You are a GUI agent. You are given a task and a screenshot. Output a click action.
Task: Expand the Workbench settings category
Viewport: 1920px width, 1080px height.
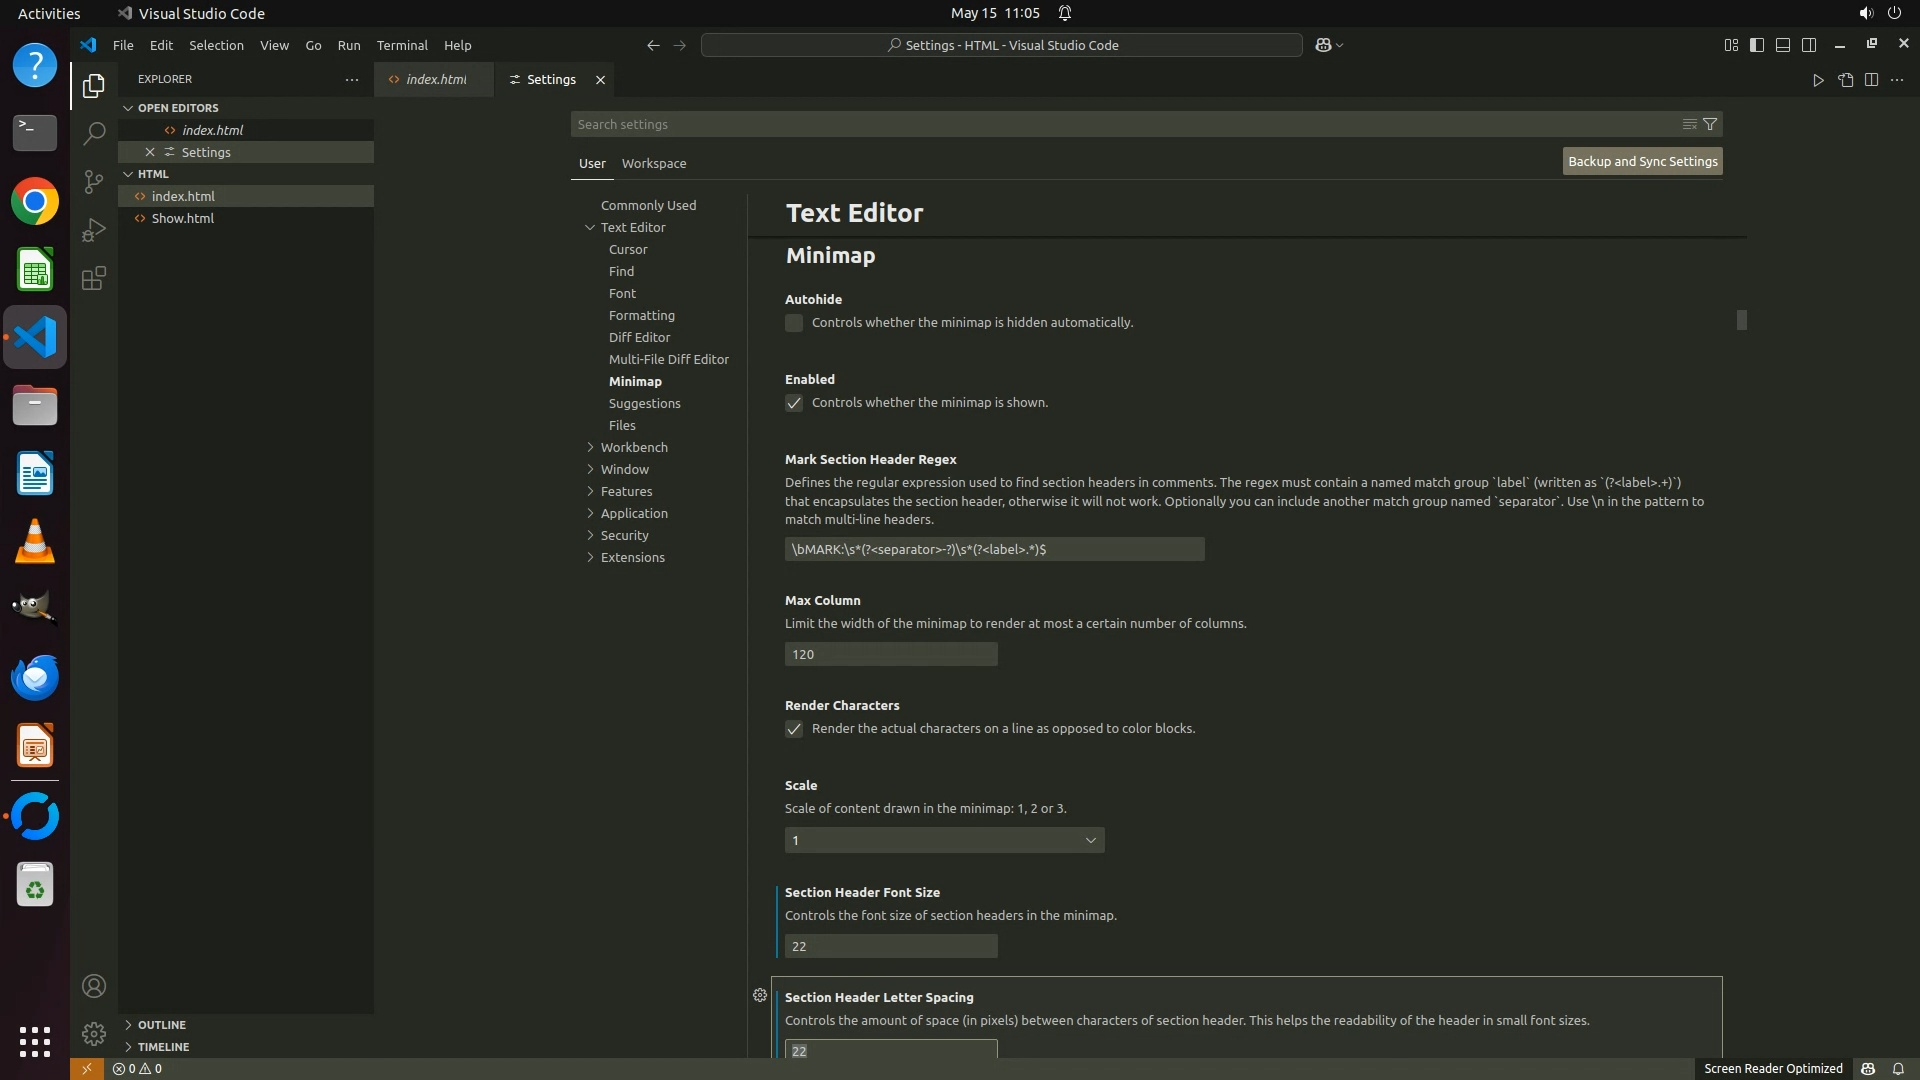pos(633,447)
